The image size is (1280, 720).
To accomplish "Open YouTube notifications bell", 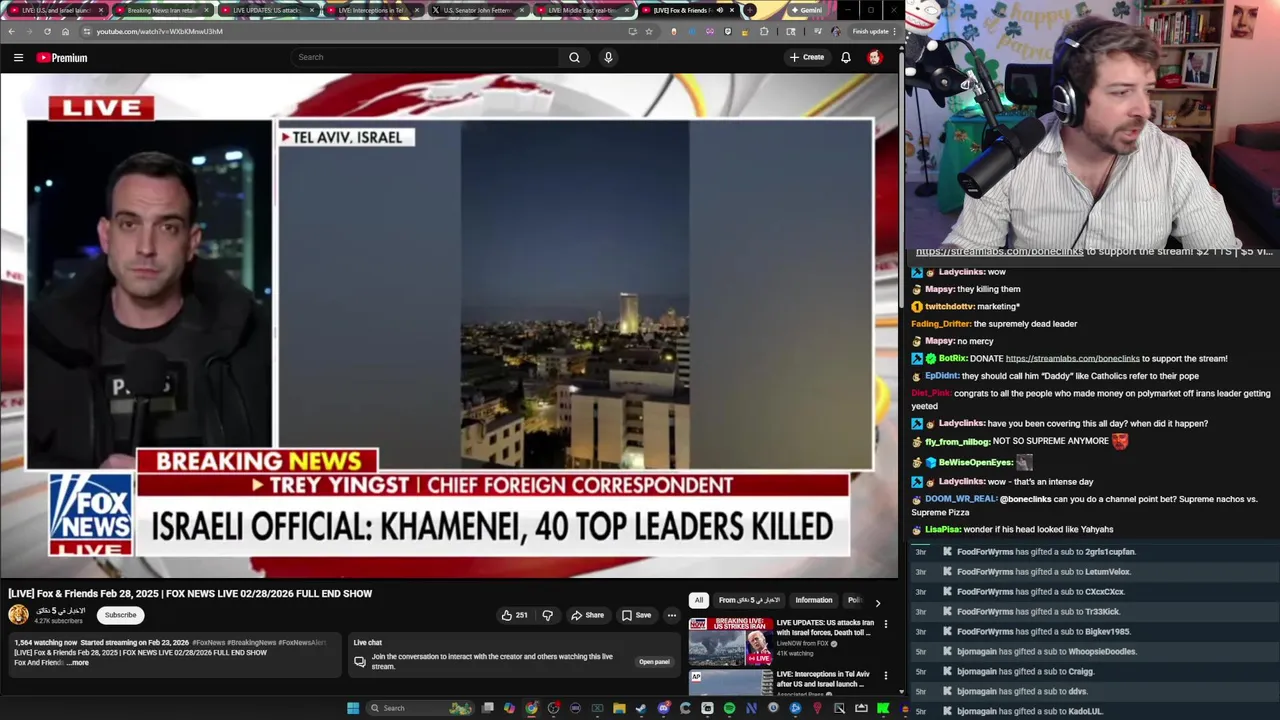I will [846, 57].
